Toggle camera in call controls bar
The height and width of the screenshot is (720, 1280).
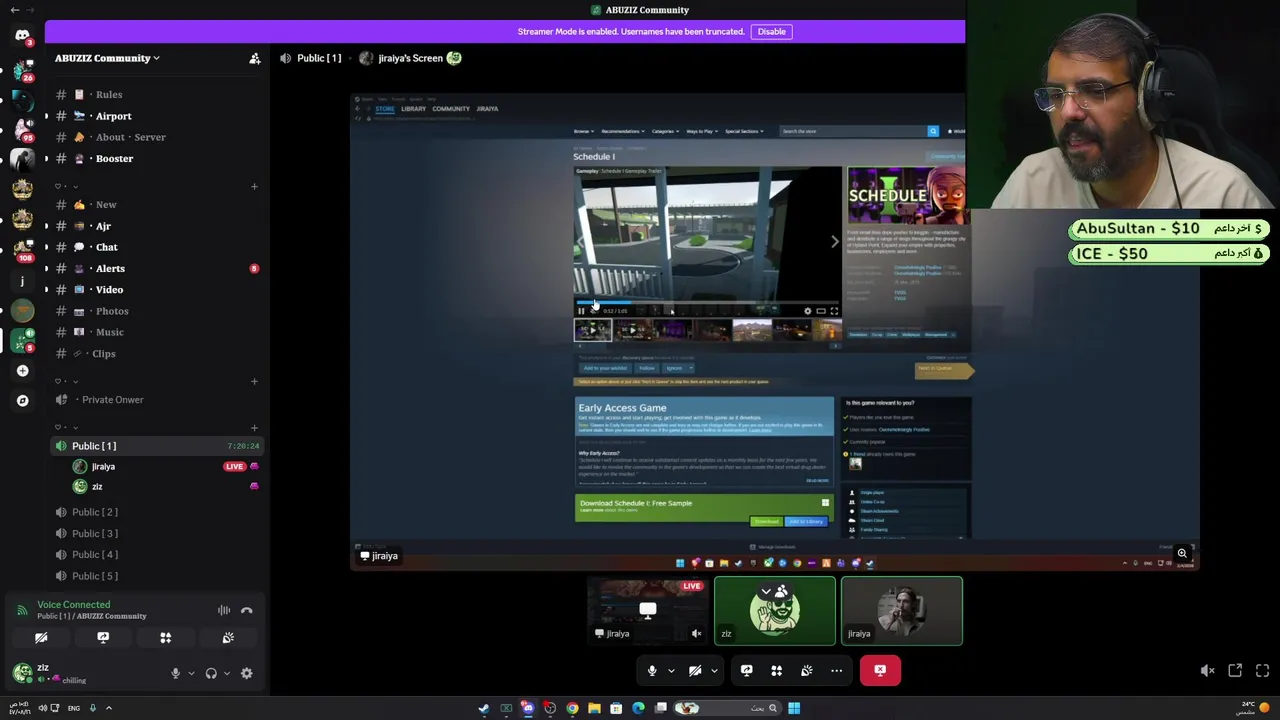695,670
